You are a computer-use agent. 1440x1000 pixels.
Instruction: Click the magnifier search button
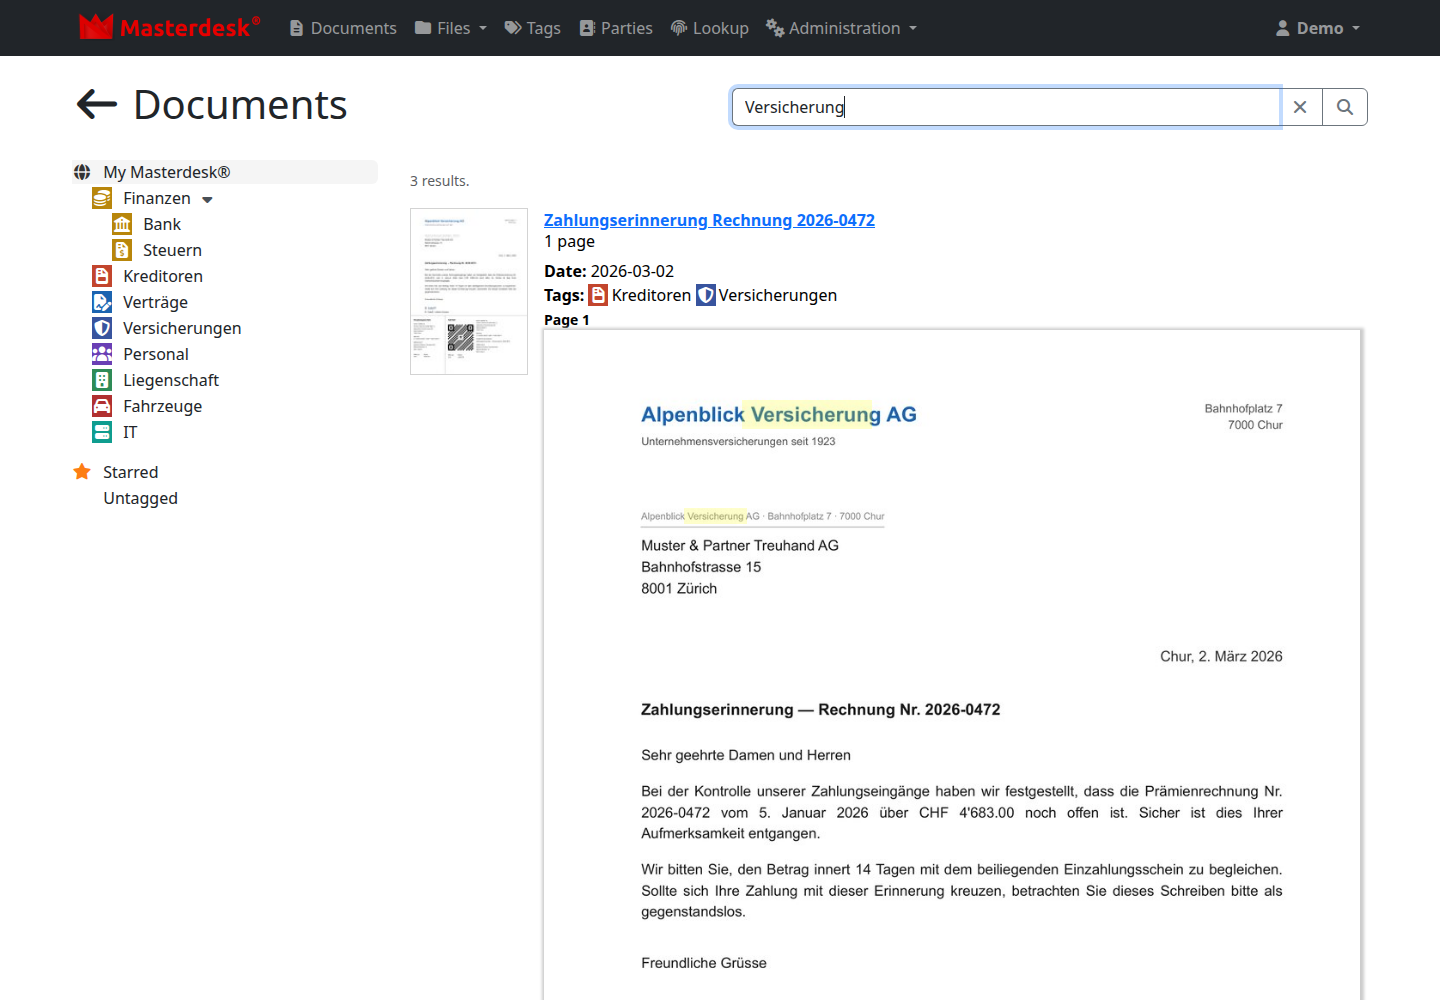point(1345,107)
